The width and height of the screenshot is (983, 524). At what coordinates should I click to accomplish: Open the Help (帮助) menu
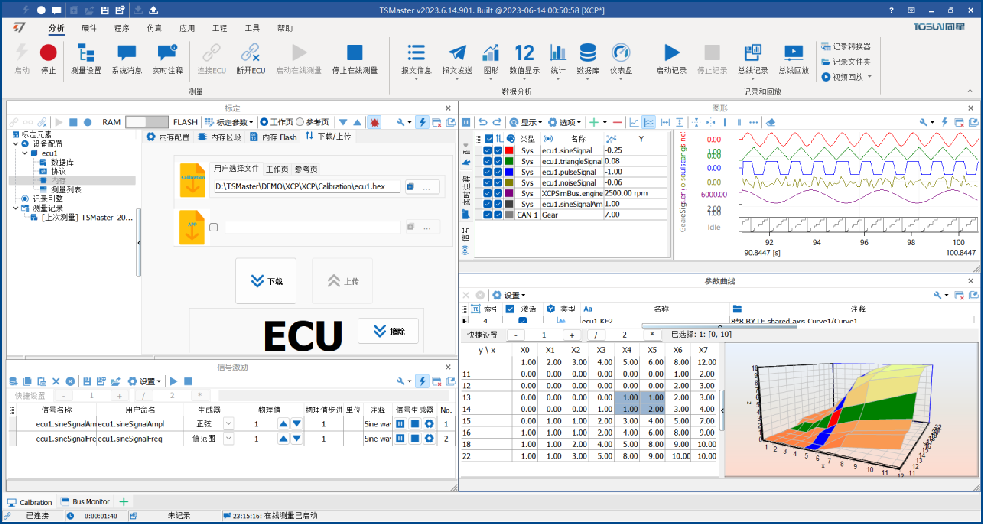point(285,28)
